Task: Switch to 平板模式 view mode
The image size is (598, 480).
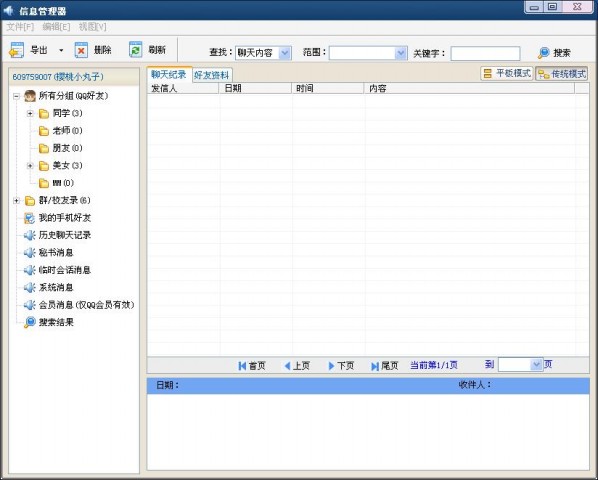Action: click(506, 73)
